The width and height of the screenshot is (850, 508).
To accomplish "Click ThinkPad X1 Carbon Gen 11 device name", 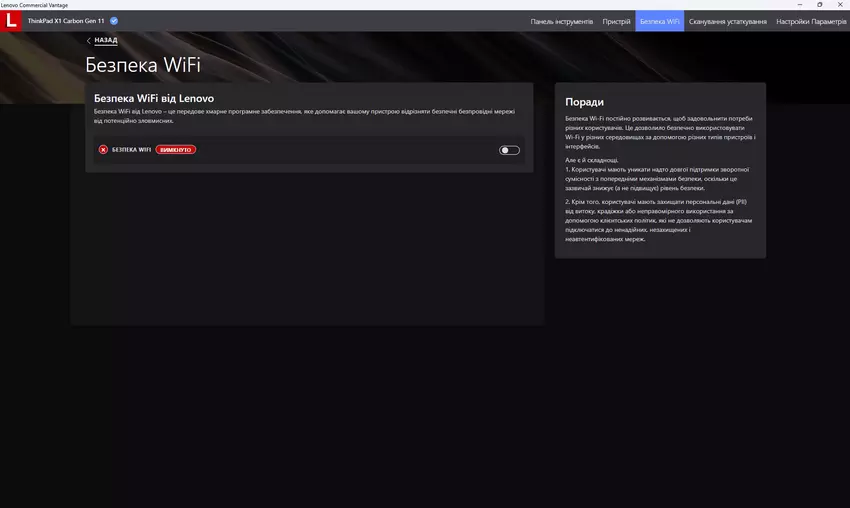I will (x=66, y=21).
